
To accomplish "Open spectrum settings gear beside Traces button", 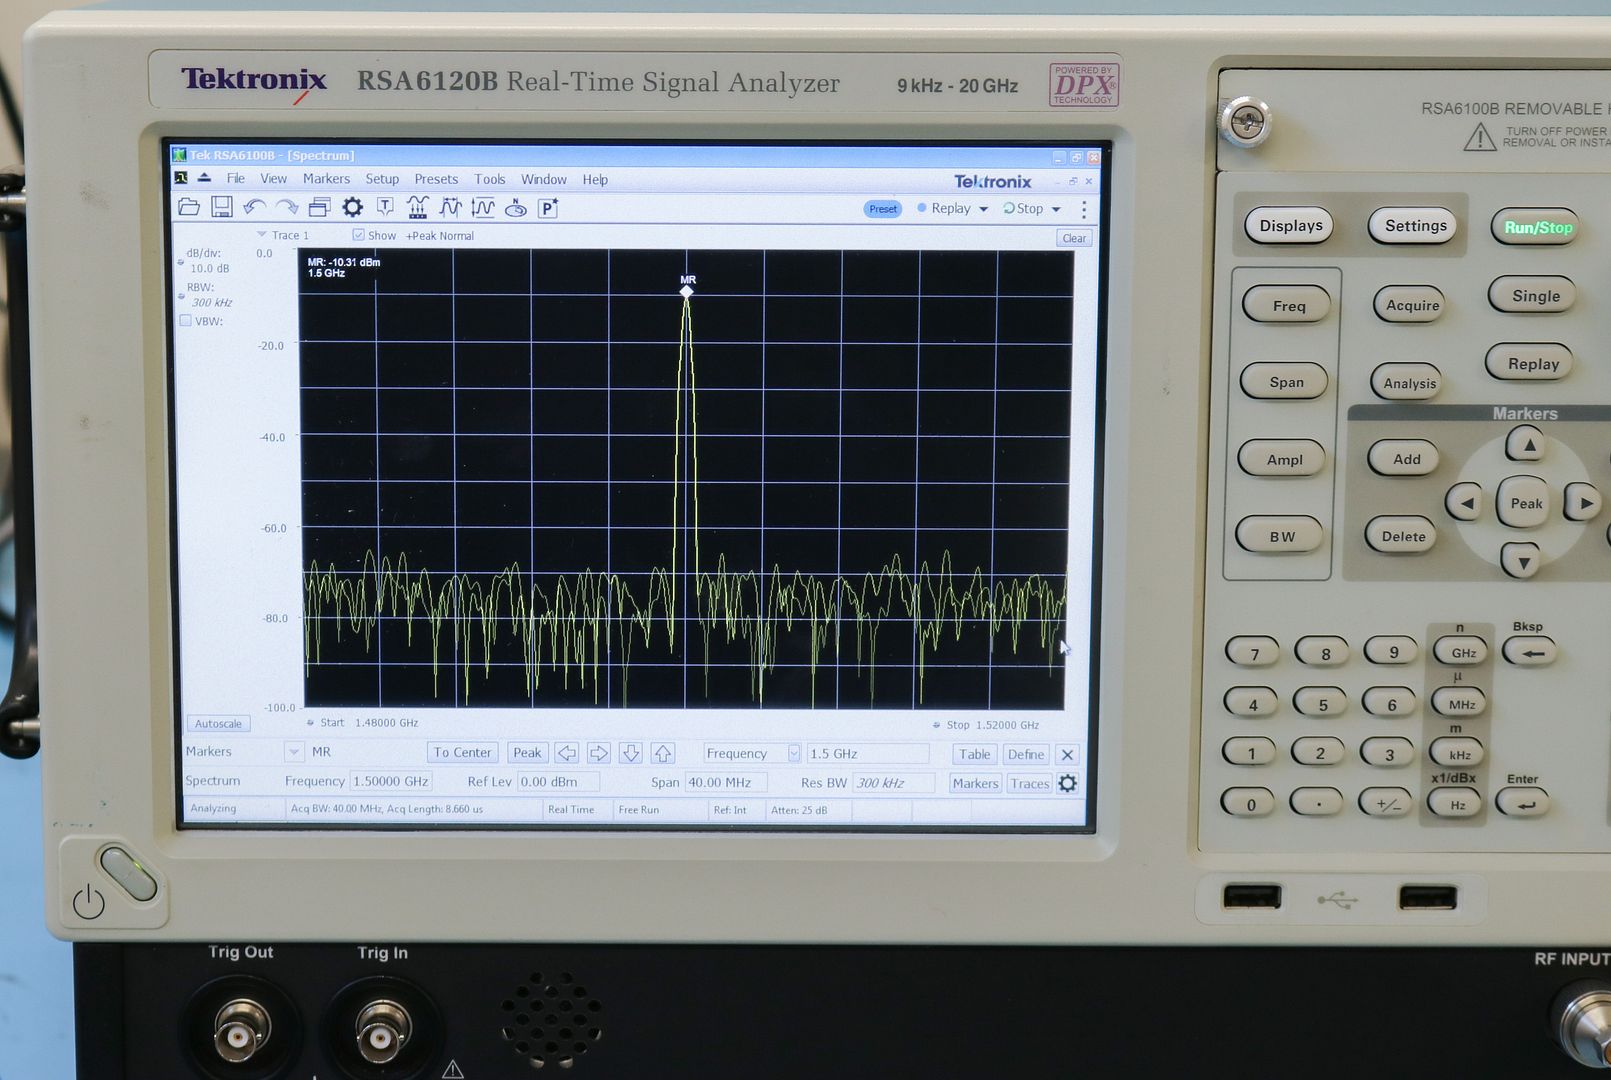I will 1068,783.
